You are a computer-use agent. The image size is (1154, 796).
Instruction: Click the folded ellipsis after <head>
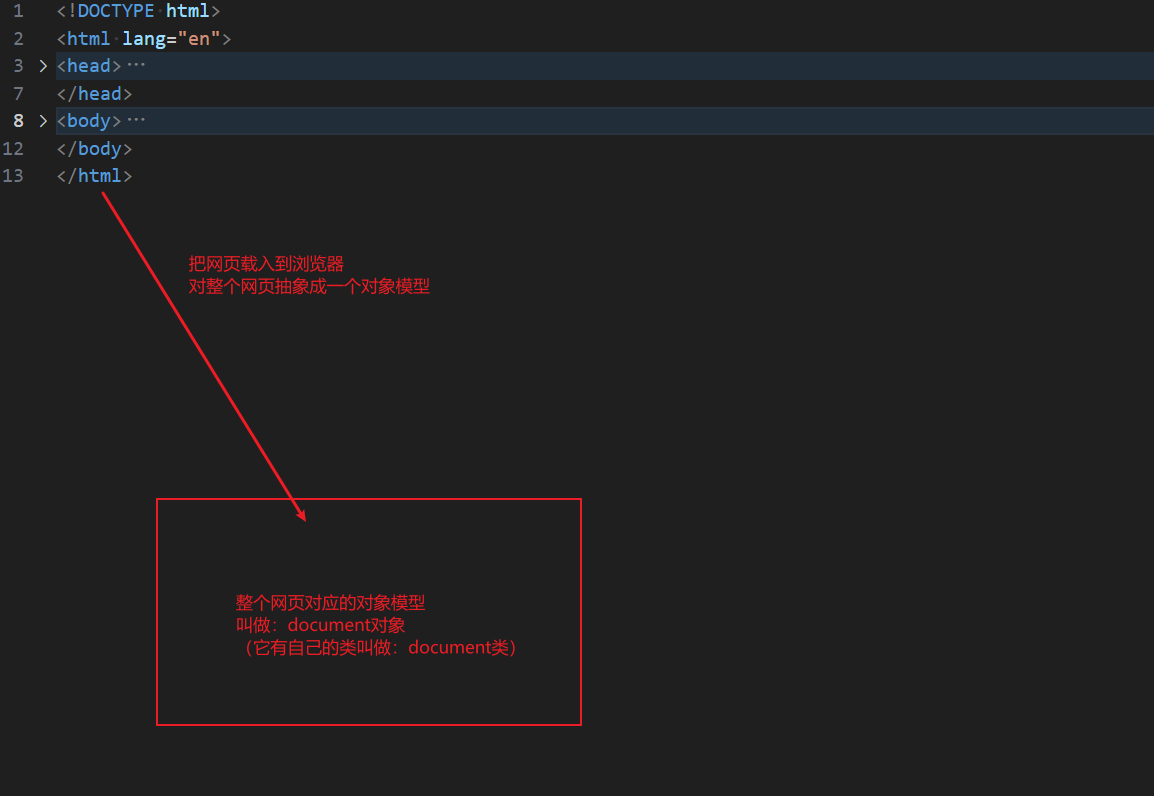(136, 65)
